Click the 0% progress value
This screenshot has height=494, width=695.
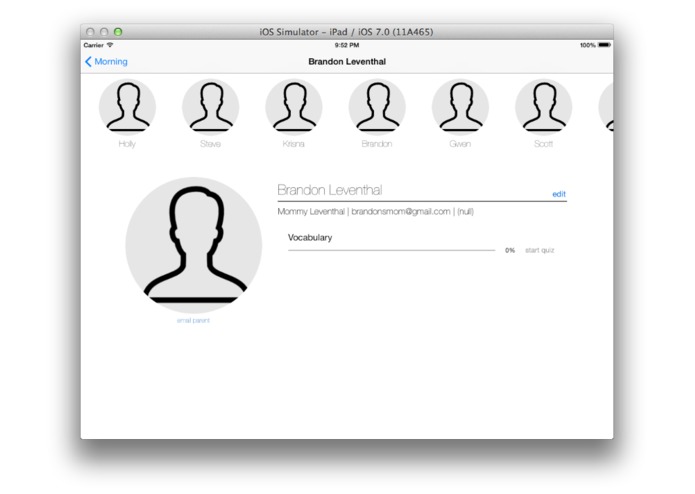click(x=510, y=250)
